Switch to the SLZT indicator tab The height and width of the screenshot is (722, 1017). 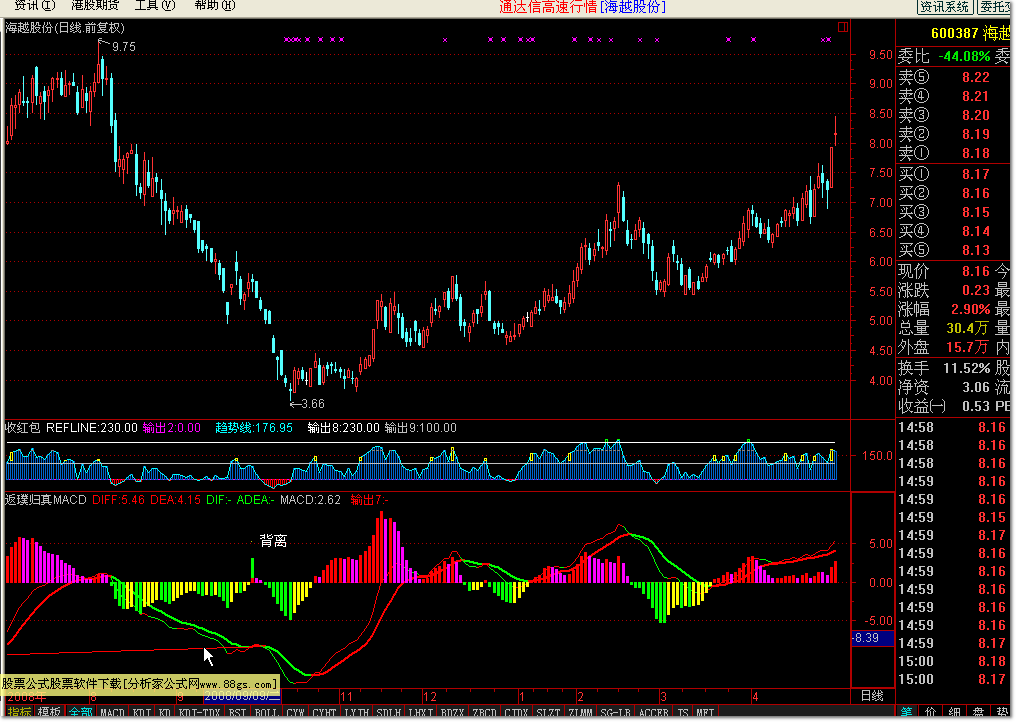click(547, 712)
